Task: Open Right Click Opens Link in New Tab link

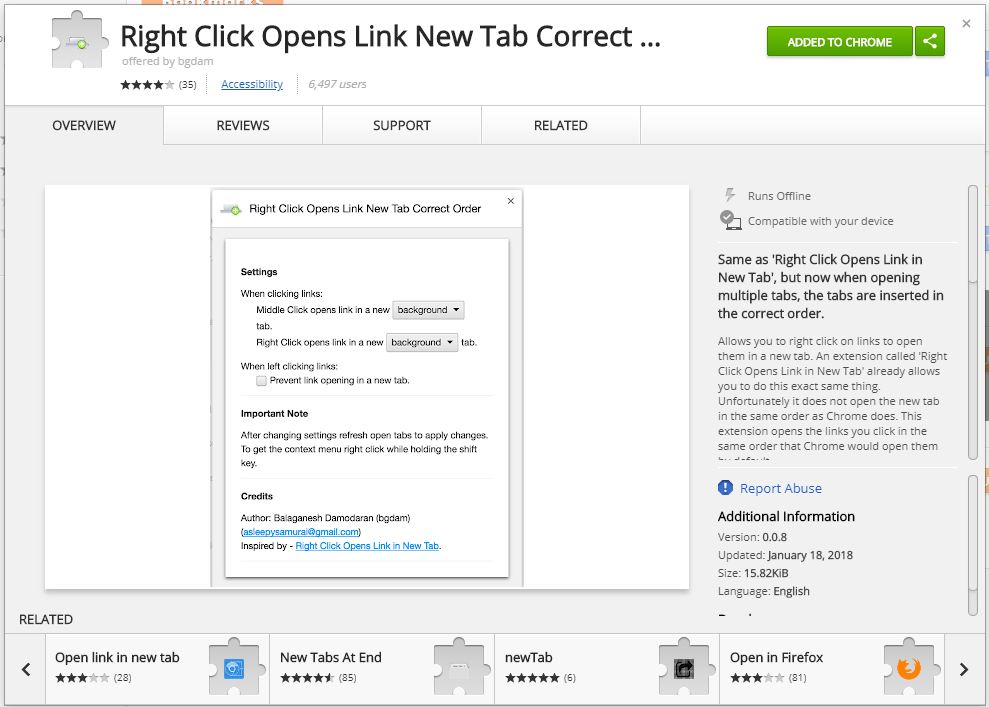Action: coord(367,546)
